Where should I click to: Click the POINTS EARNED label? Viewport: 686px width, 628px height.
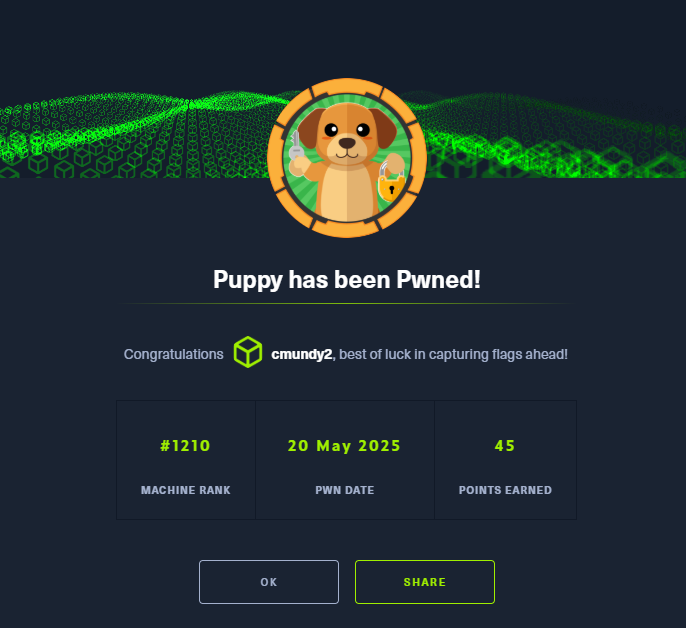point(505,490)
